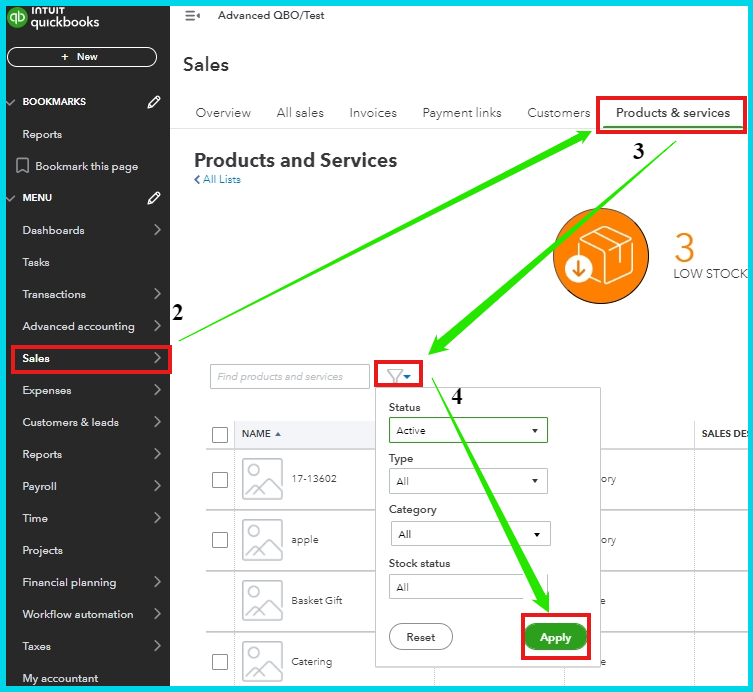
Task: Switch to the Payment links tab
Action: tap(462, 113)
